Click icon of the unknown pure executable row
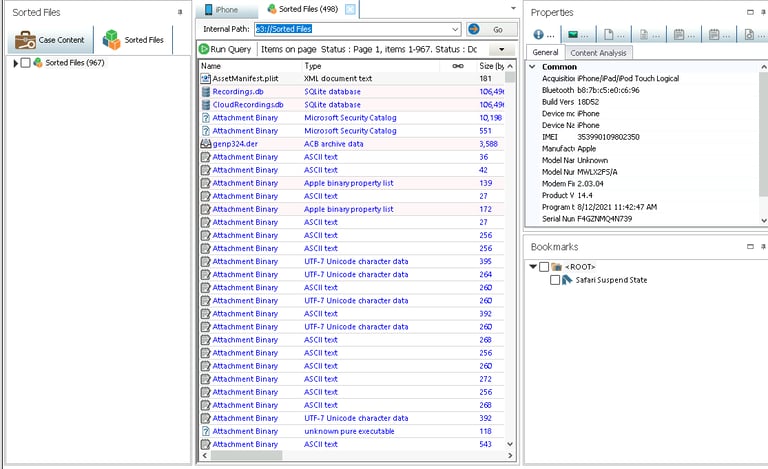 tap(206, 431)
